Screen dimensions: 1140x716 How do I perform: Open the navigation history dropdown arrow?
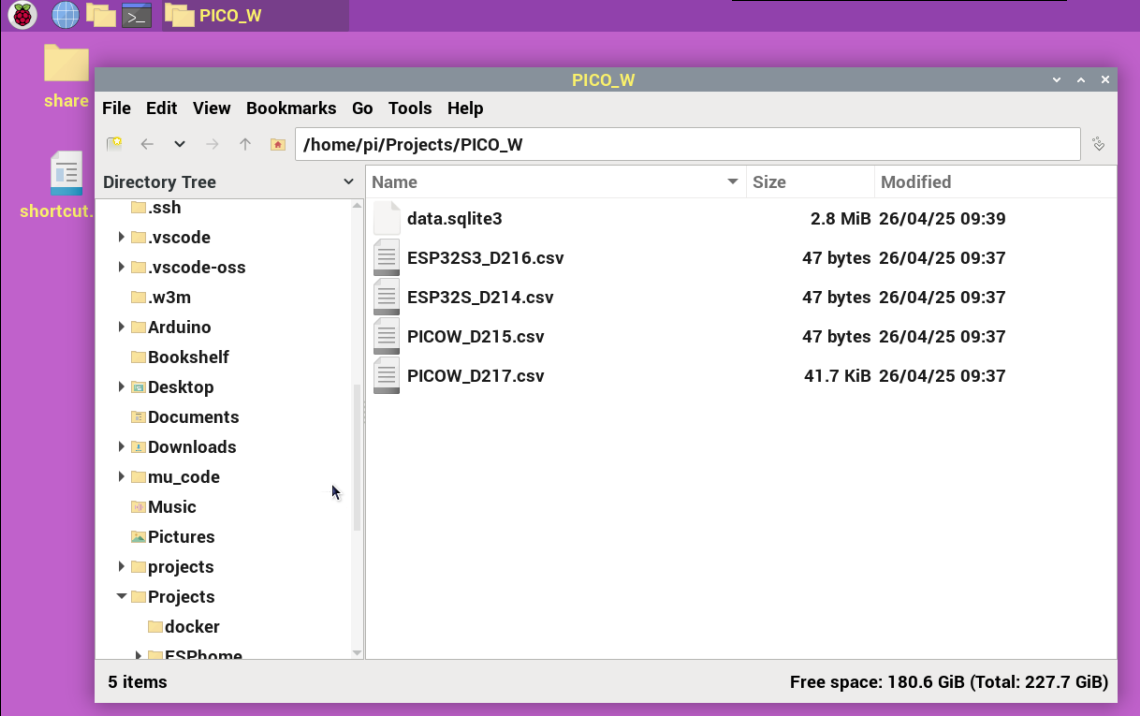pos(180,144)
